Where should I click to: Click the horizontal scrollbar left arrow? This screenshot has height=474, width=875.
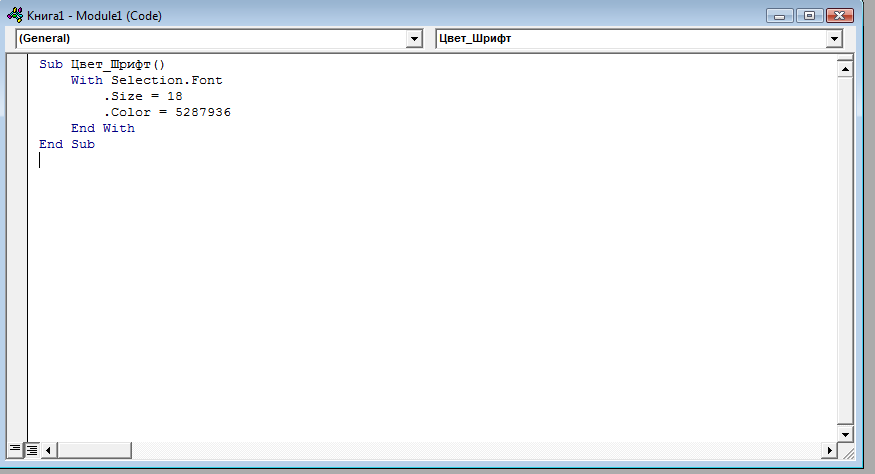49,450
